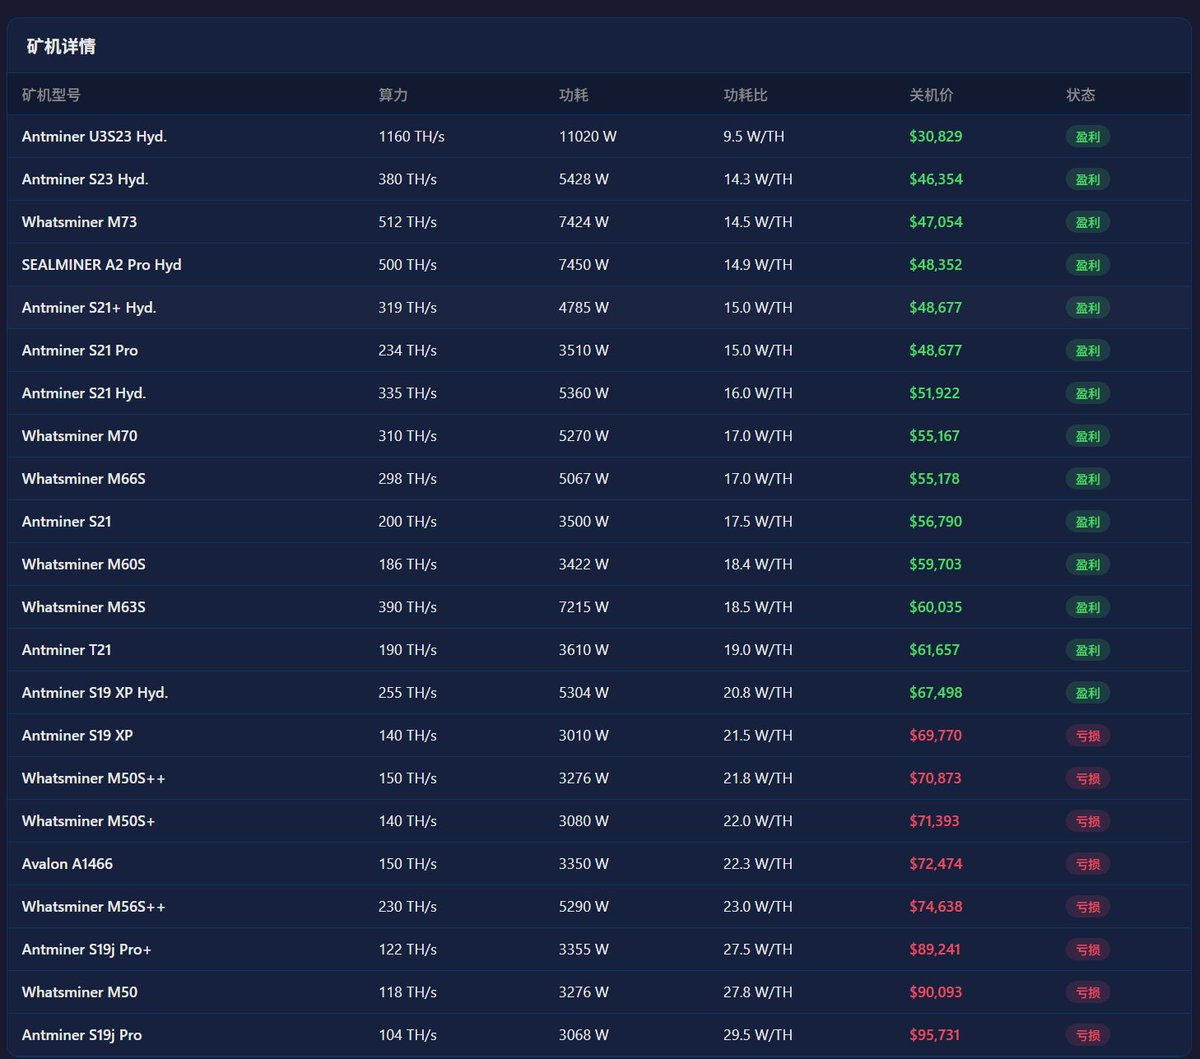Select the Antminer S19 XP Hyd. model name
Image resolution: width=1200 pixels, height=1059 pixels.
tap(95, 693)
